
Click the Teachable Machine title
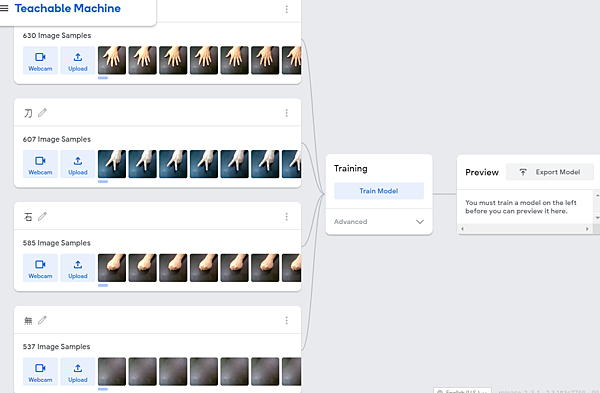[68, 8]
